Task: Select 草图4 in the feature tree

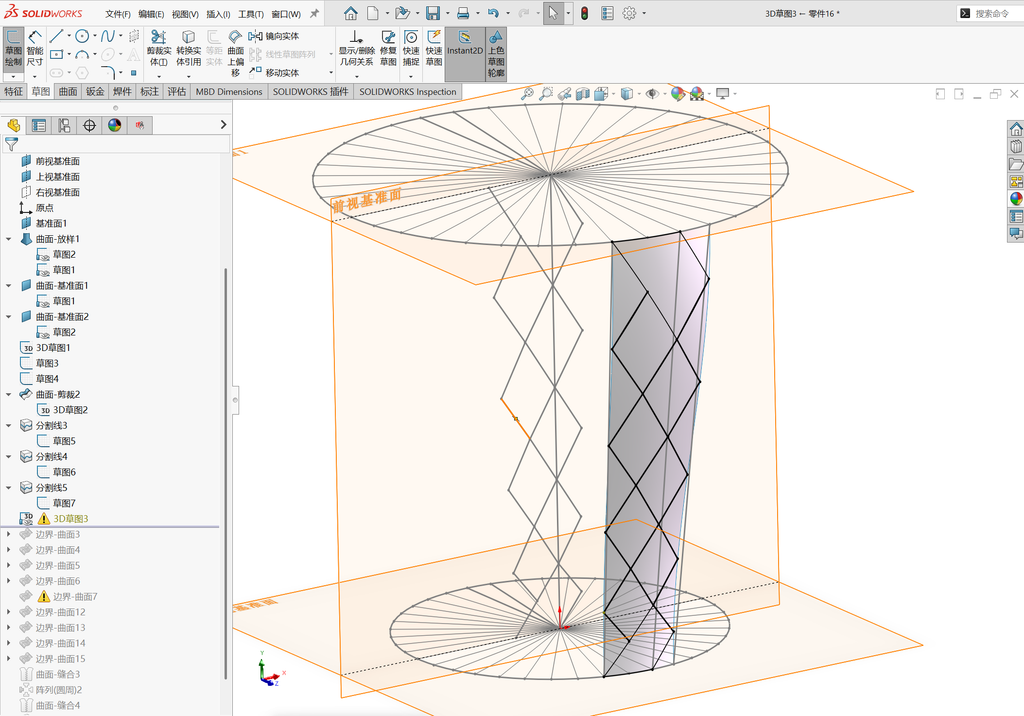Action: pyautogui.click(x=47, y=379)
